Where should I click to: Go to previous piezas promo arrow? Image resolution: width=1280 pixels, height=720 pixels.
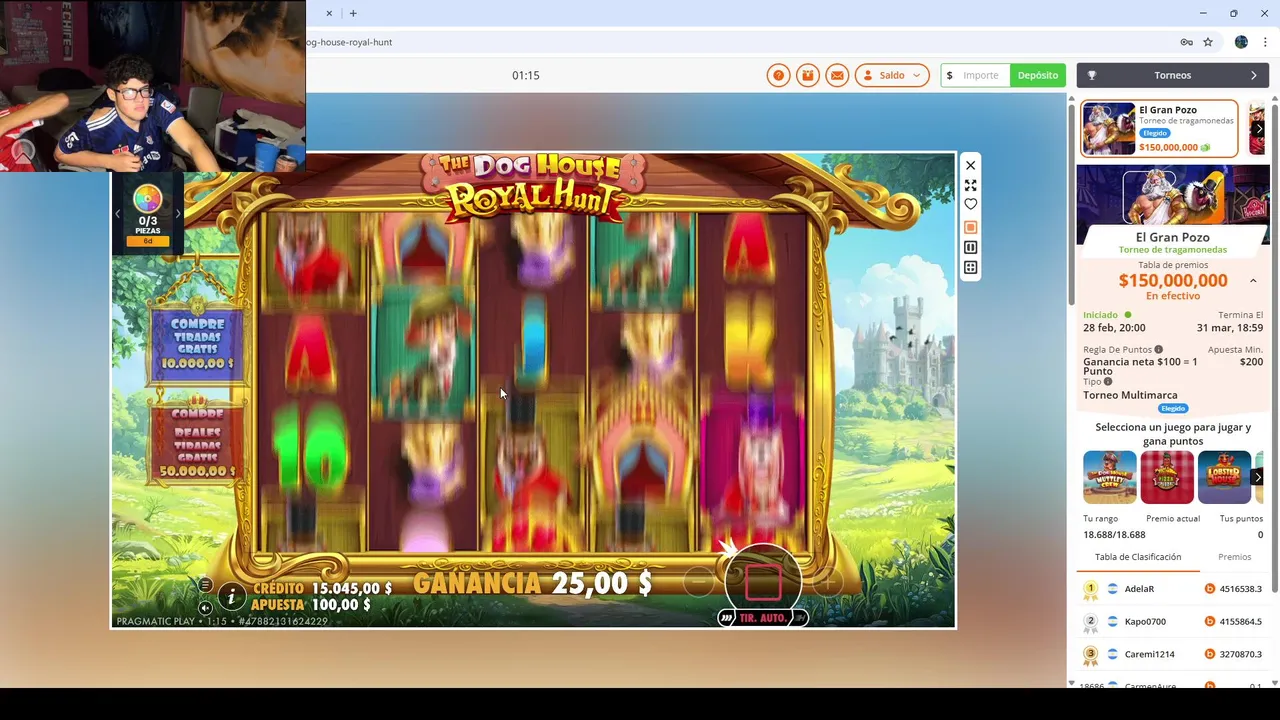click(117, 213)
